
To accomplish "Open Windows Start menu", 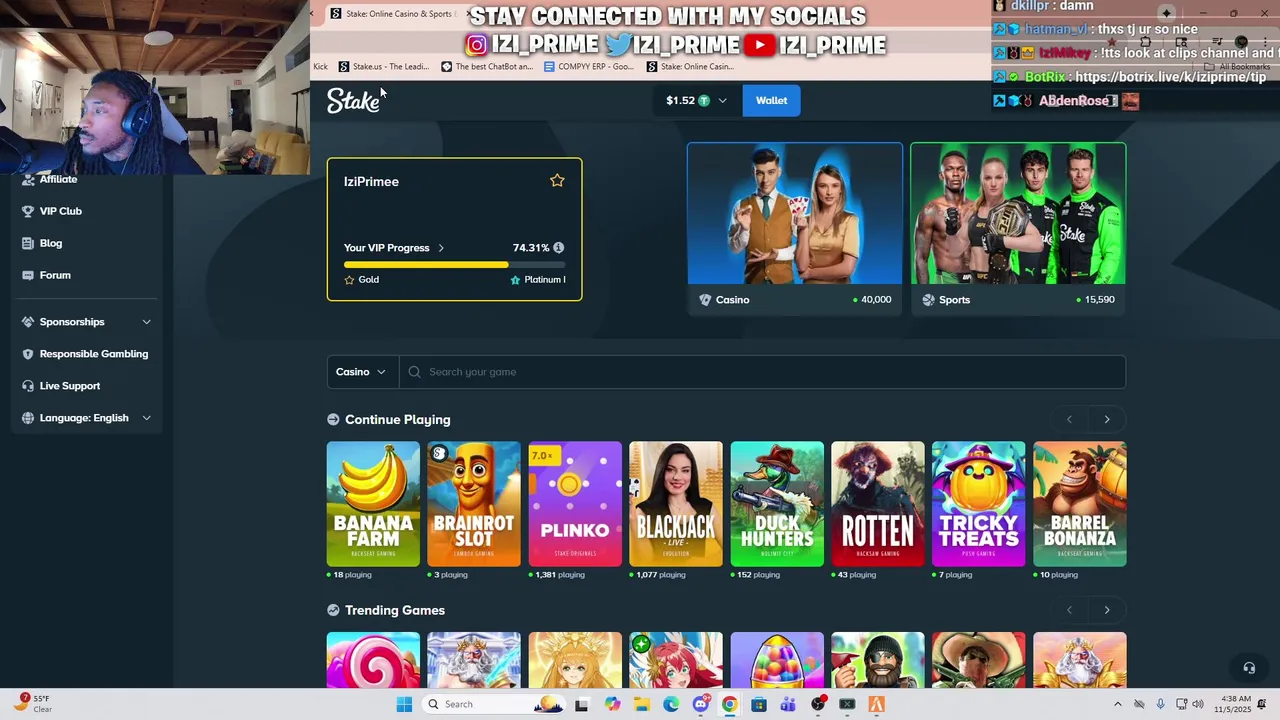I will coord(404,704).
